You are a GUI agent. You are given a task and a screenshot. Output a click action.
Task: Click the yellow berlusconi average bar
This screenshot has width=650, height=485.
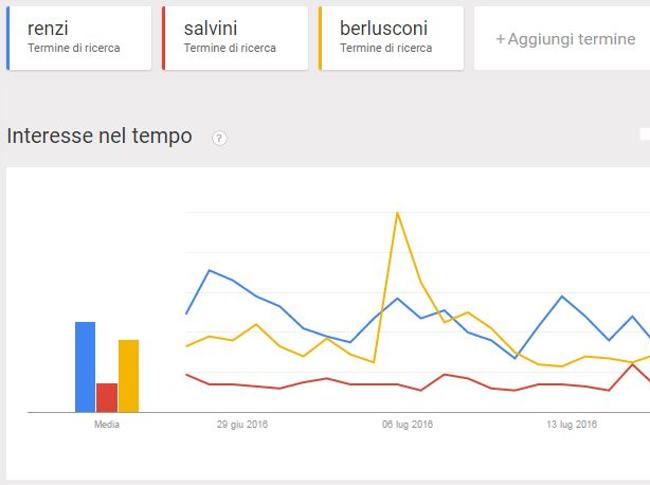129,376
